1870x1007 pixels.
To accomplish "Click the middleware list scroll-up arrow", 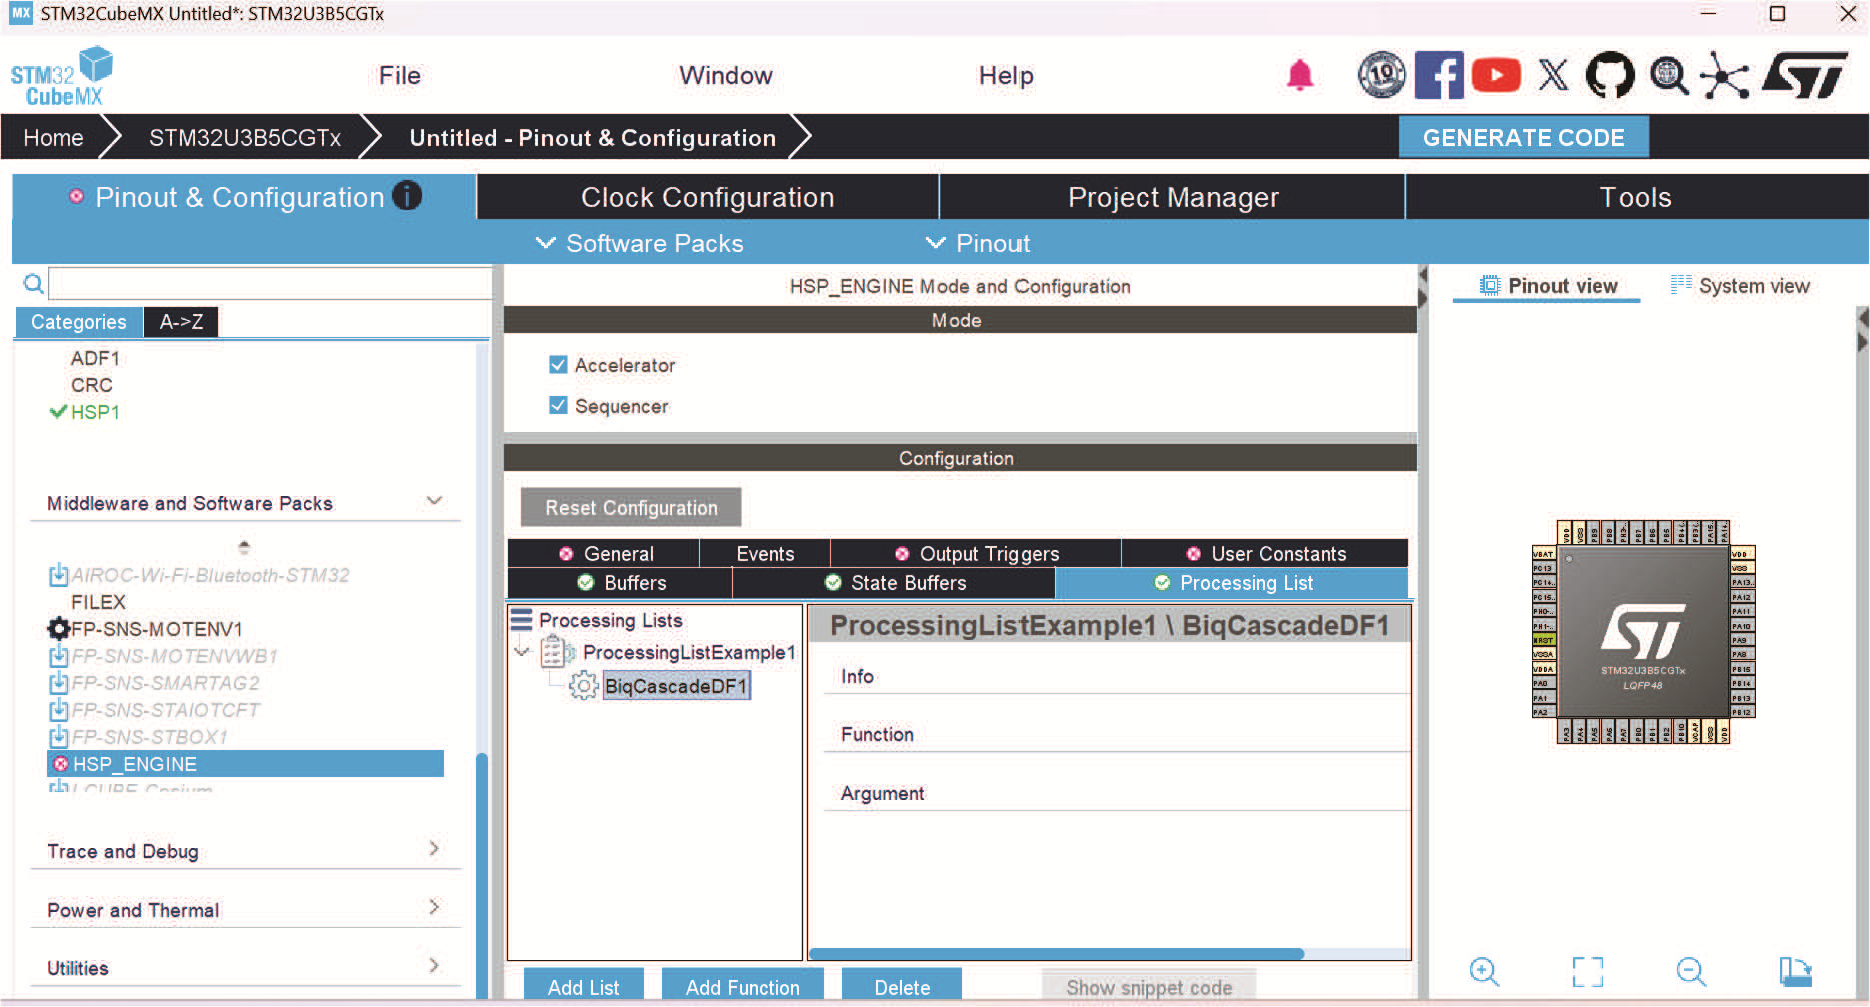I will click(244, 547).
